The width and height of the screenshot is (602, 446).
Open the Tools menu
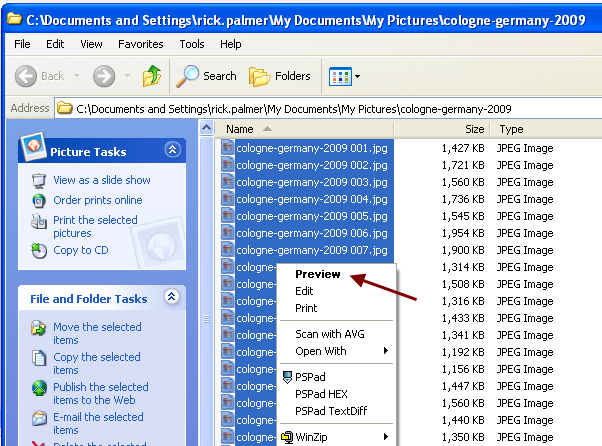pos(192,44)
